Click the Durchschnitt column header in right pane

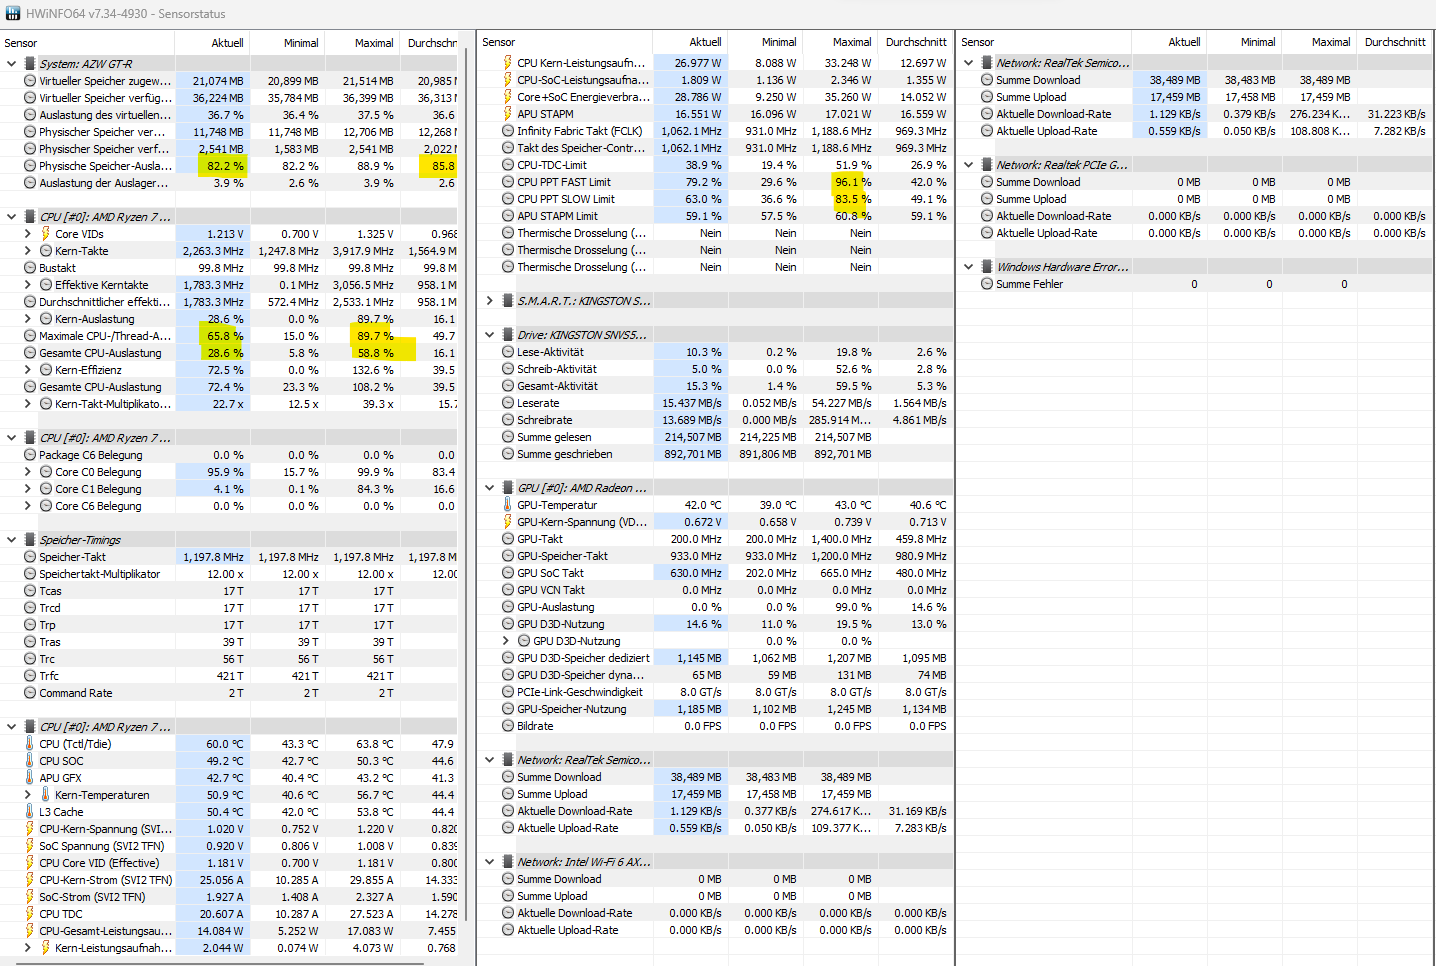pos(1394,42)
